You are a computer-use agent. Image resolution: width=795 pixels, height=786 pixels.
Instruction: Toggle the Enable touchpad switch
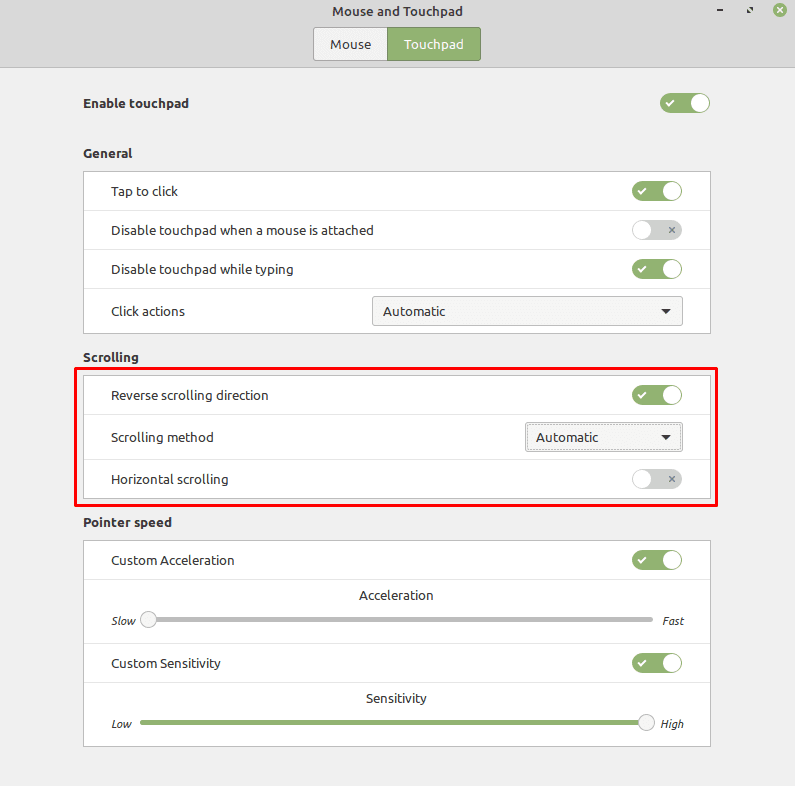(684, 103)
